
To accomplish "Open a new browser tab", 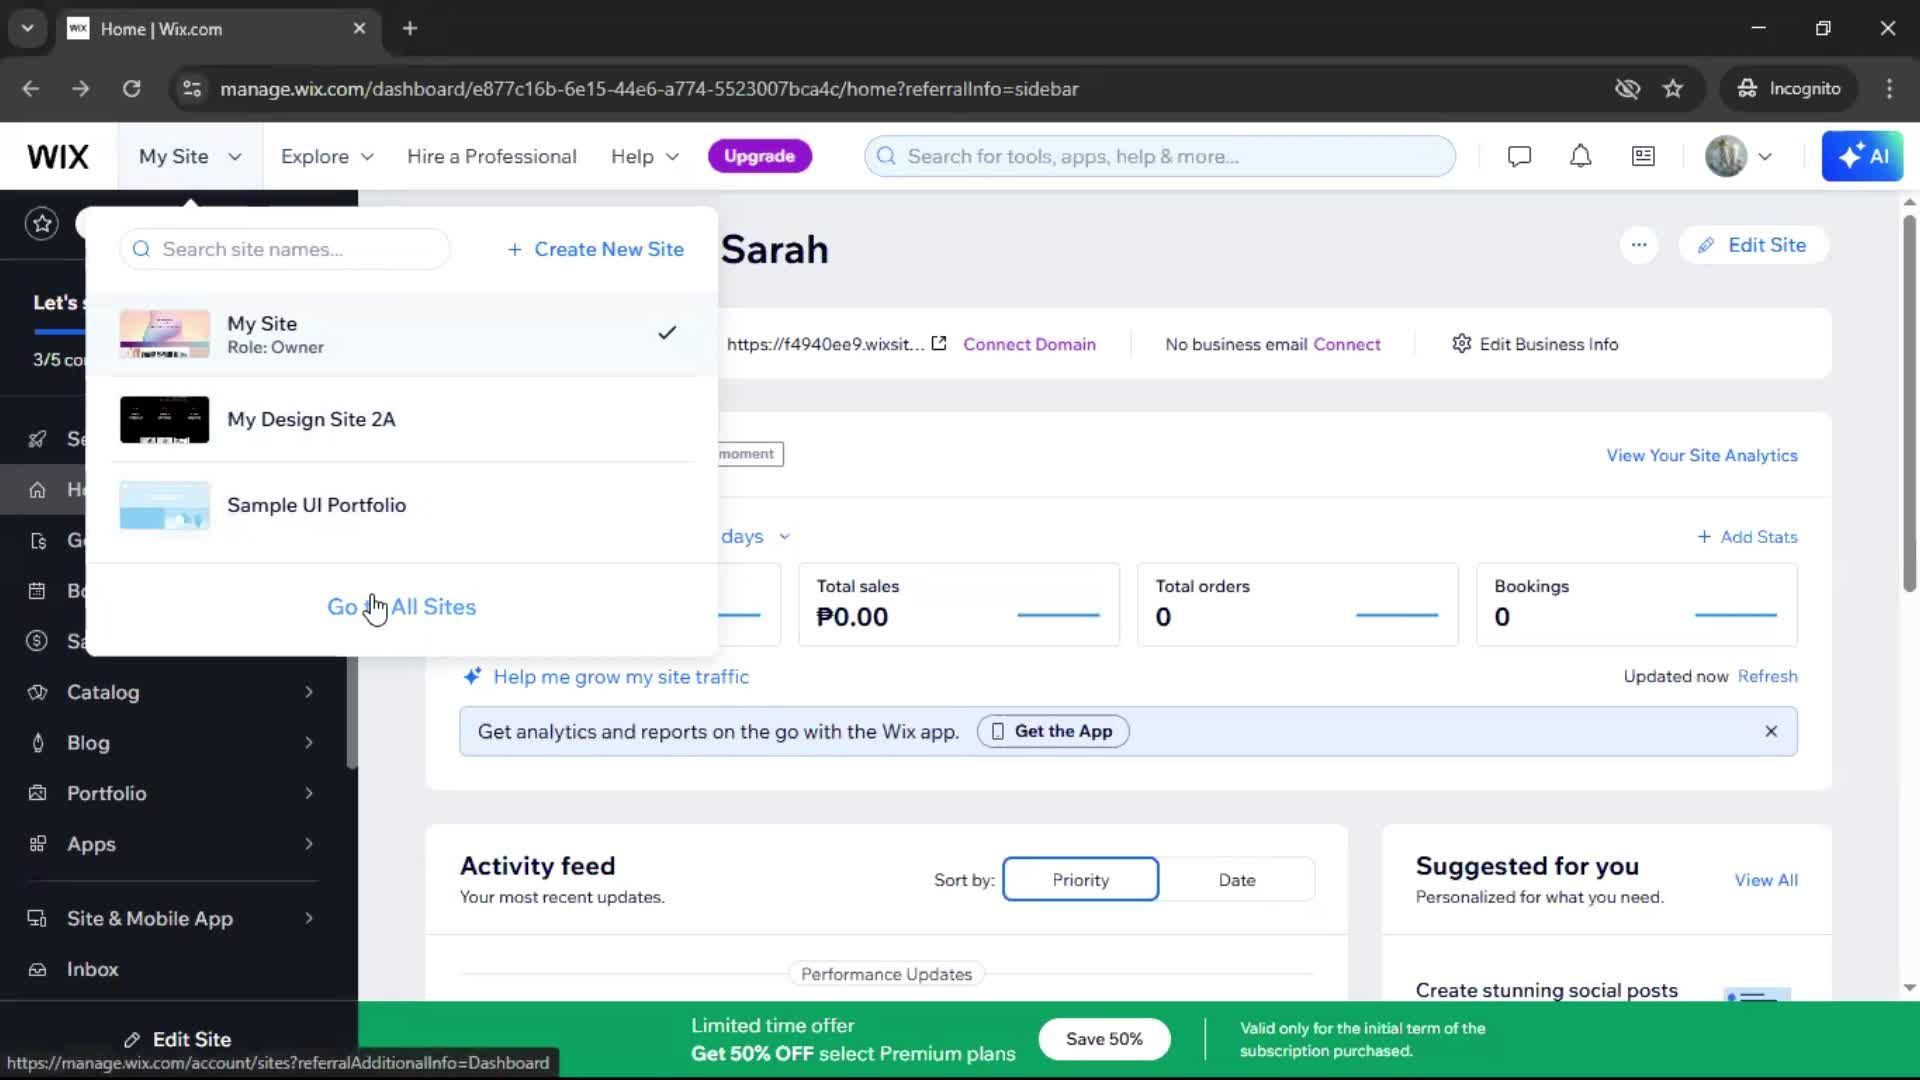I will pos(410,29).
